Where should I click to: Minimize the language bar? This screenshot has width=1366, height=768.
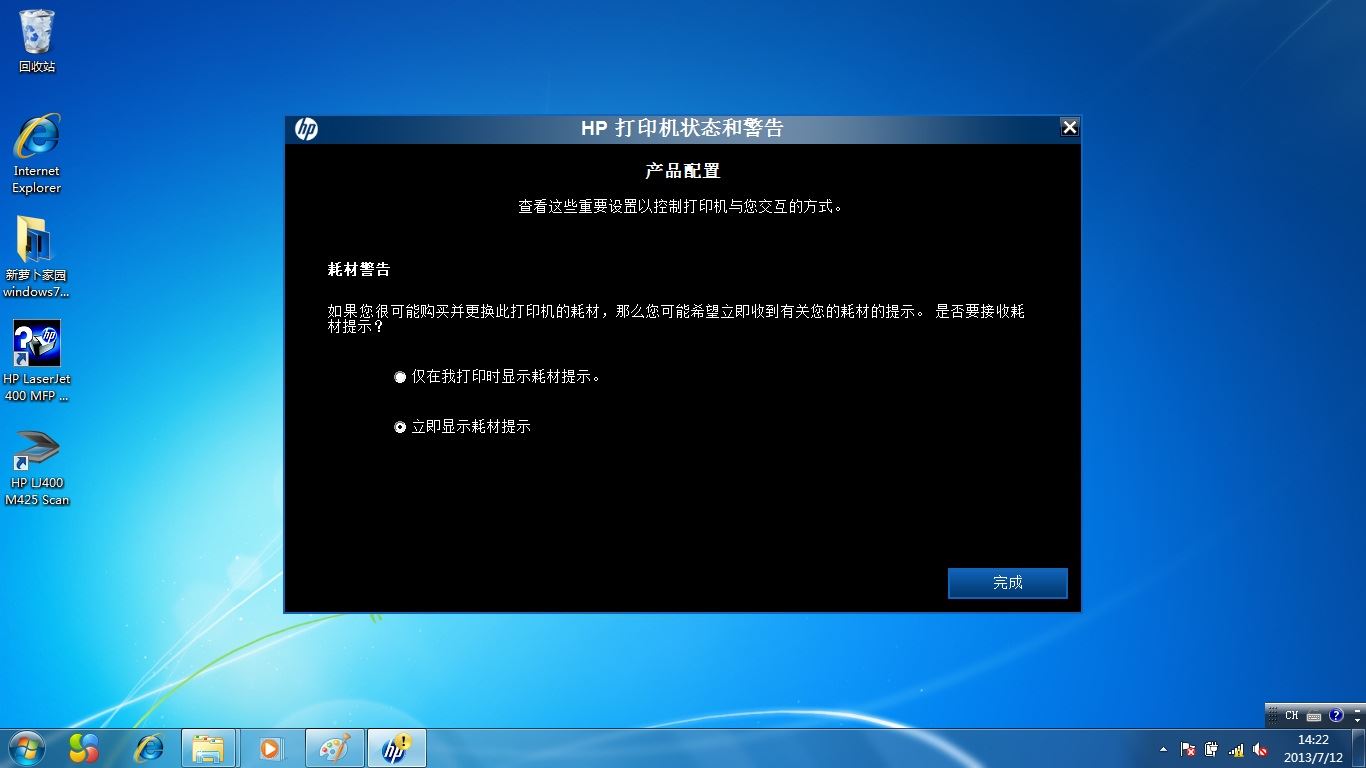(1357, 710)
